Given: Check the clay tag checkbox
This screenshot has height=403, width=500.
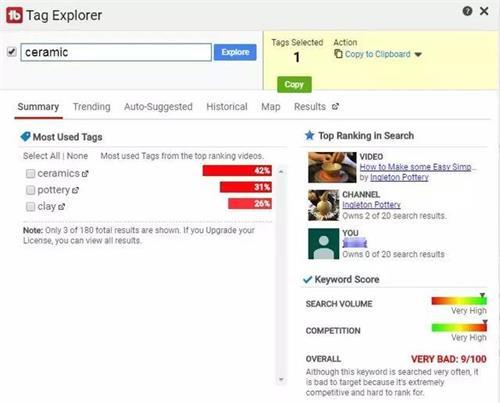Looking at the screenshot, I should point(30,207).
